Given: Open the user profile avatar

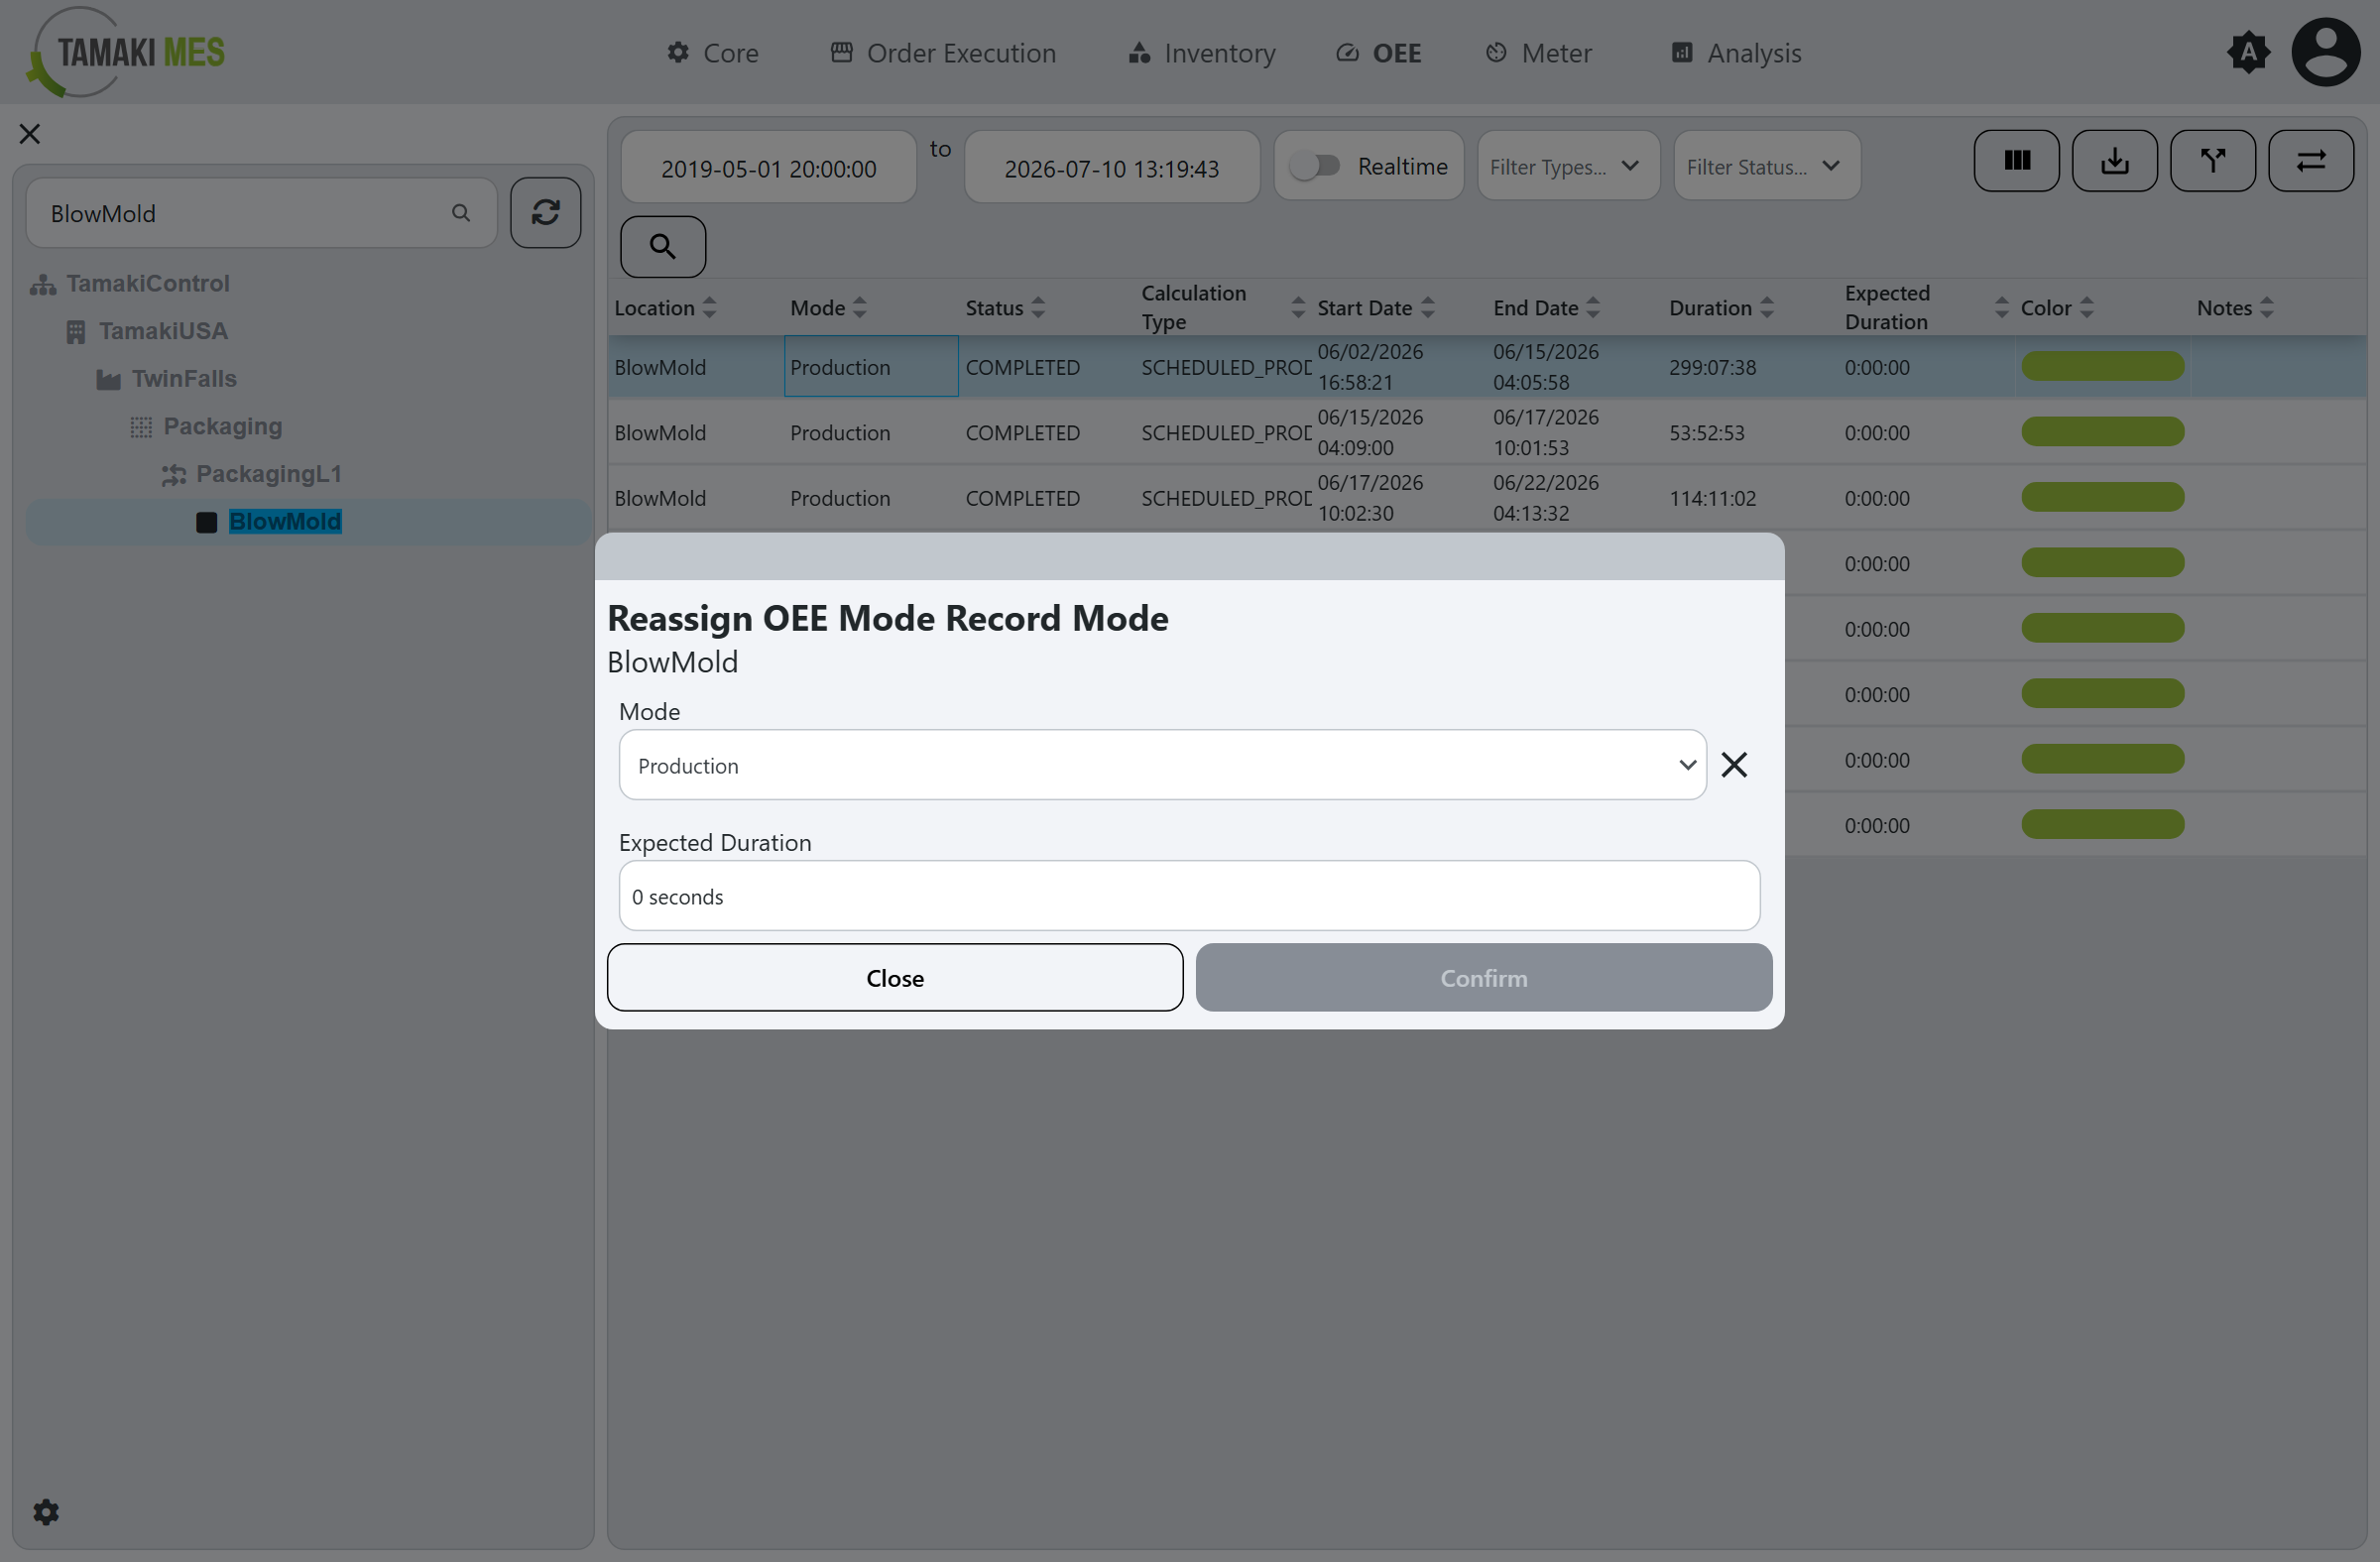Looking at the screenshot, I should click(2326, 52).
